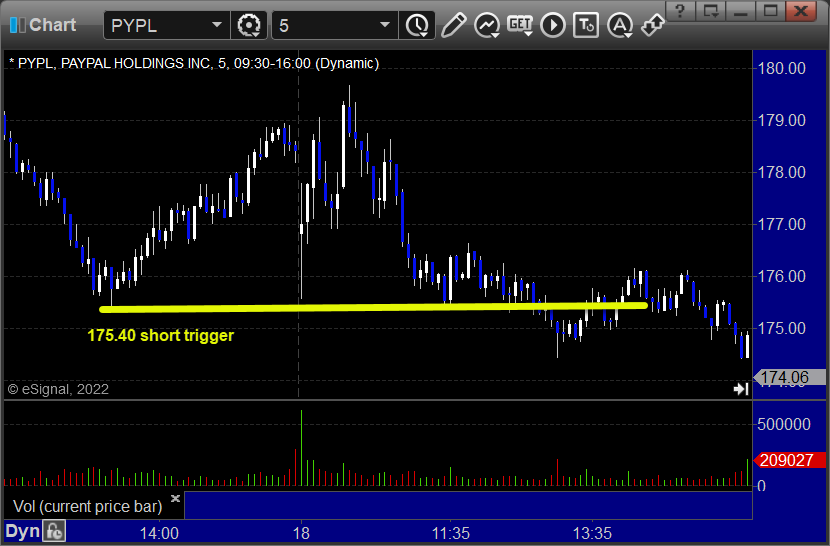The image size is (830, 546).
Task: Open the studies line-chart icon menu
Action: pyautogui.click(x=487, y=25)
